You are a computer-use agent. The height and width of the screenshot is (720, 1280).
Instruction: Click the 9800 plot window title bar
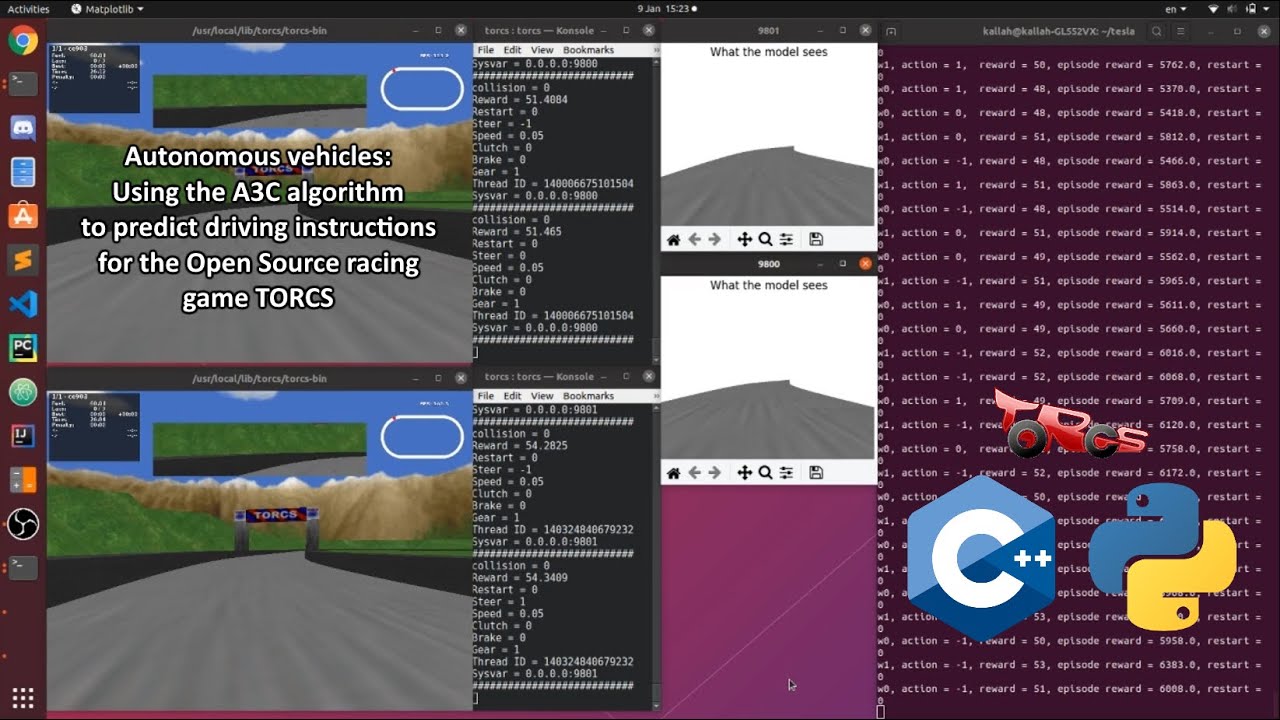(x=769, y=264)
